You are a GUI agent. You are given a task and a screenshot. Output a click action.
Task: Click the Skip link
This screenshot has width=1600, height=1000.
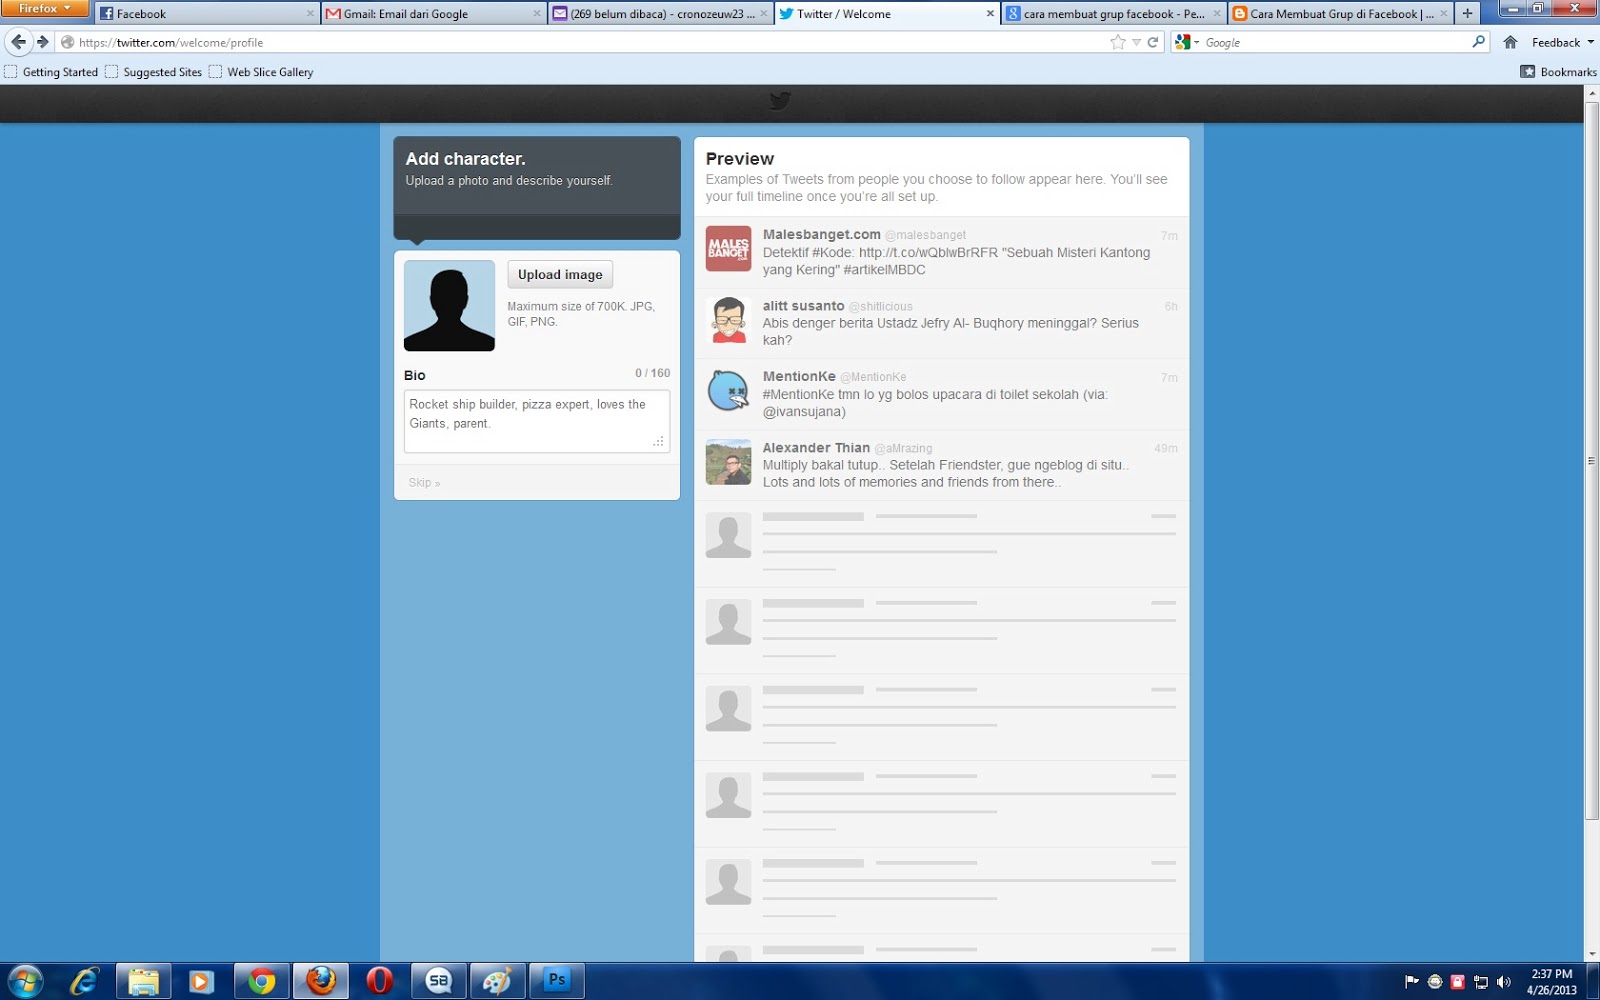coord(424,483)
